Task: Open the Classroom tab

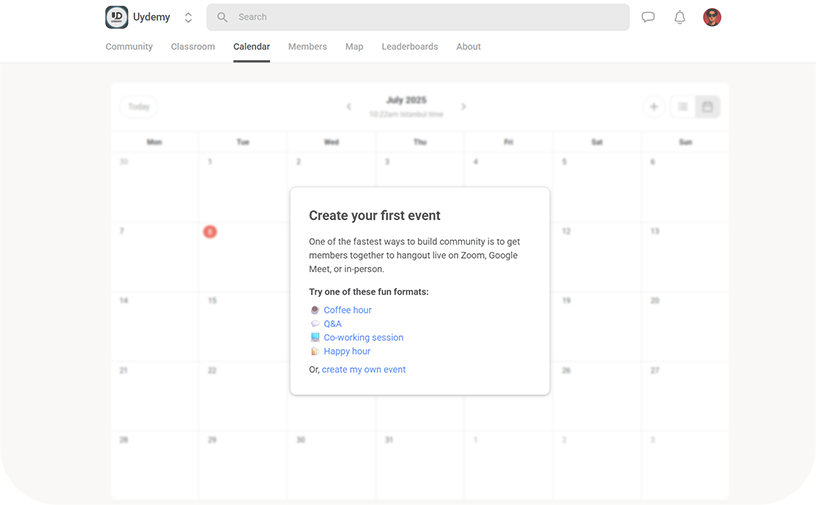Action: [193, 47]
